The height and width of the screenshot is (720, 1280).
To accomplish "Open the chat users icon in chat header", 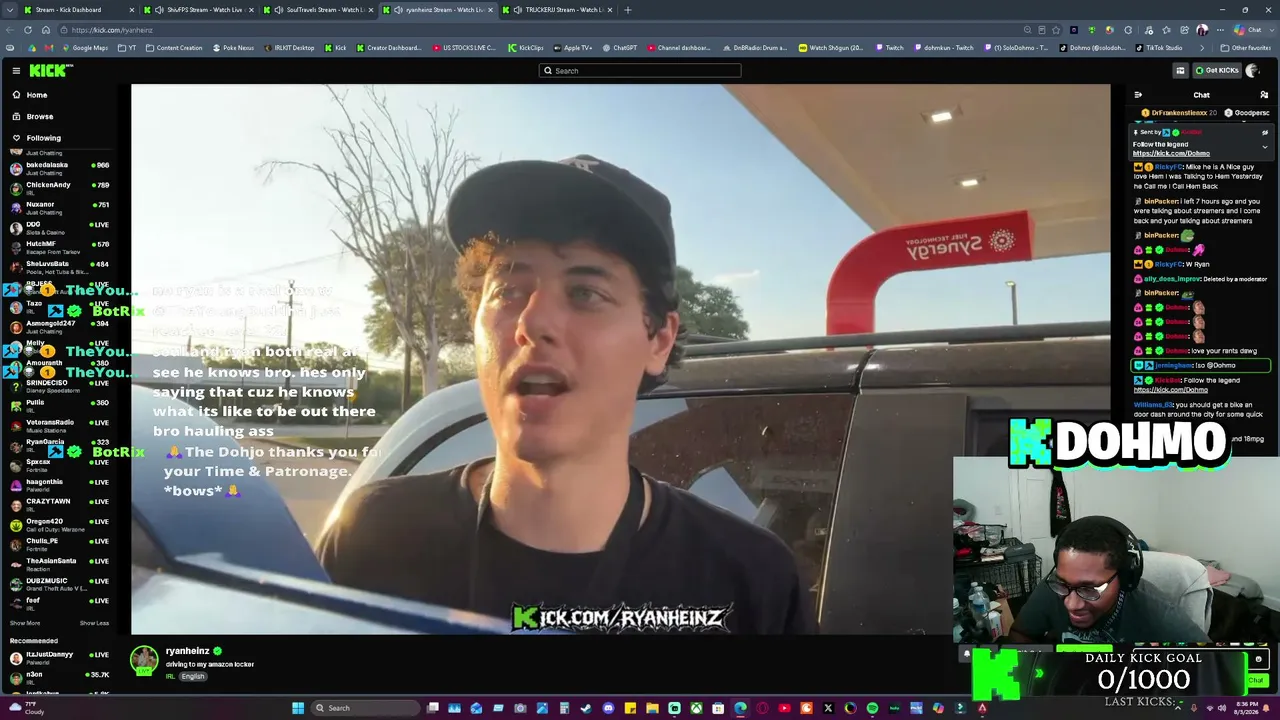I will coord(1264,95).
